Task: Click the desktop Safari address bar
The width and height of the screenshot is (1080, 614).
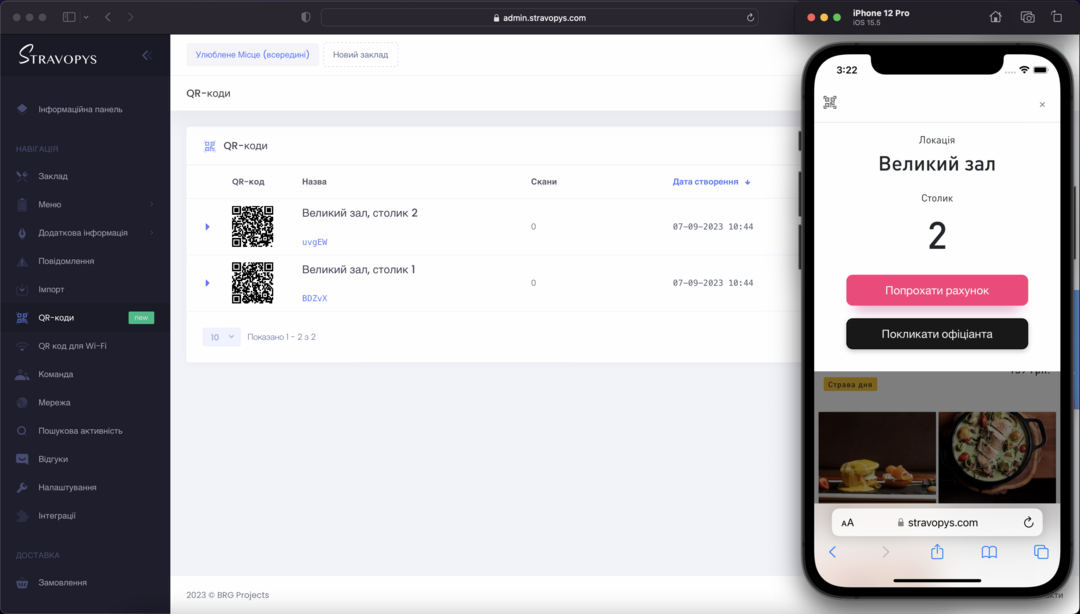Action: tap(539, 18)
